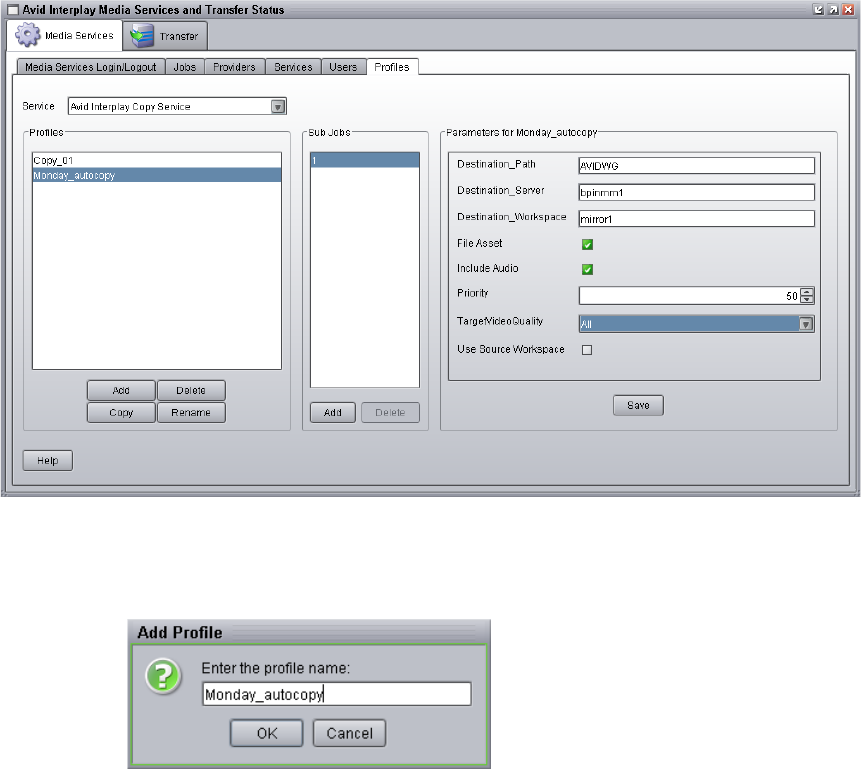
Task: Click Delete button under Sub Jobs
Action: point(390,413)
